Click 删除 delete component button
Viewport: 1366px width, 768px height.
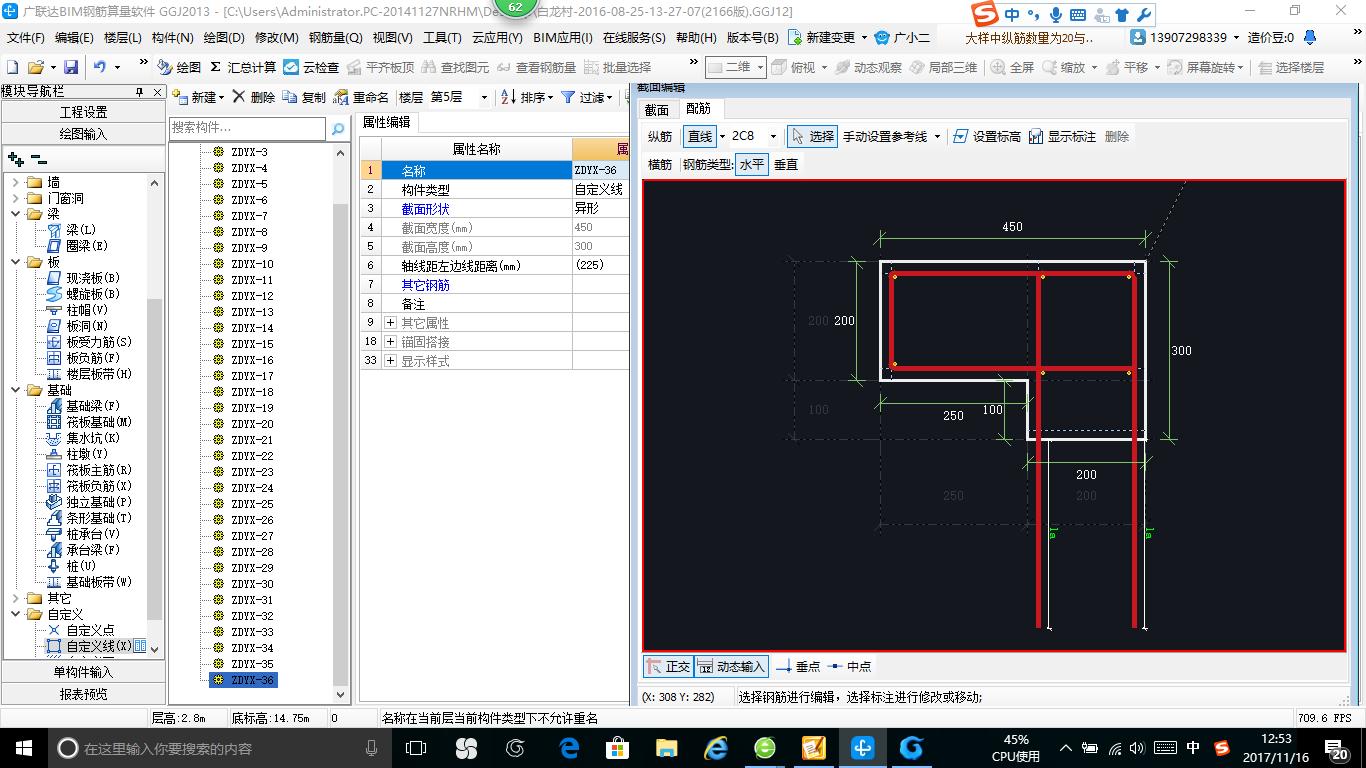tap(254, 97)
